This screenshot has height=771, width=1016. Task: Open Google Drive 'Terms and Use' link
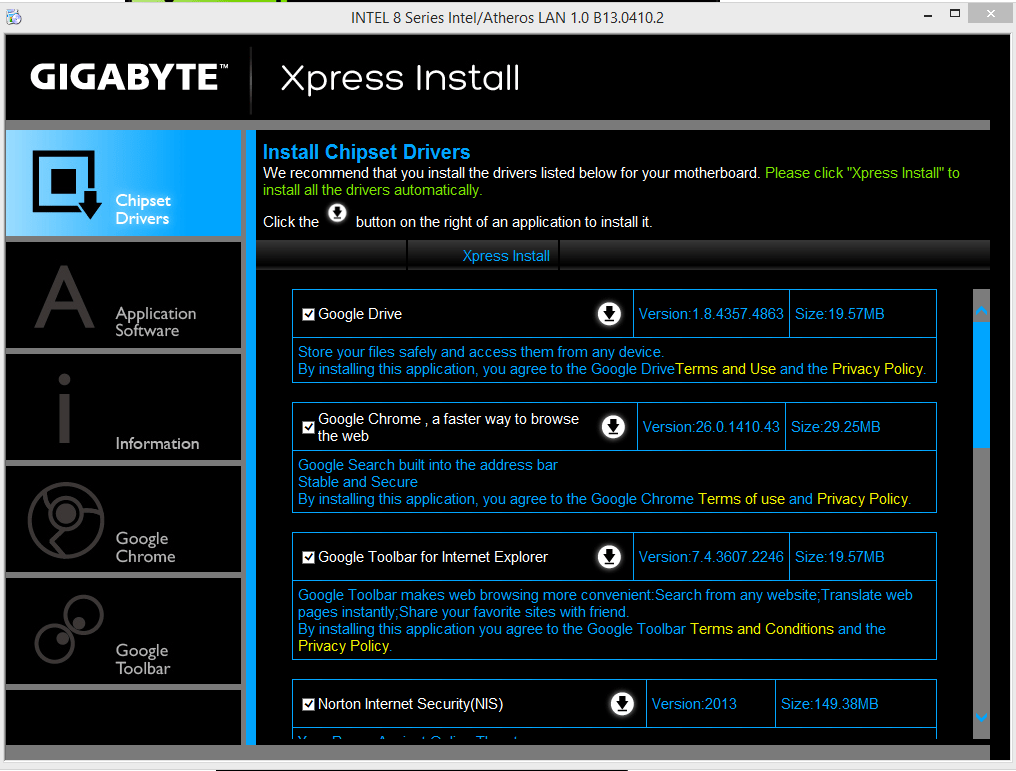pyautogui.click(x=726, y=369)
